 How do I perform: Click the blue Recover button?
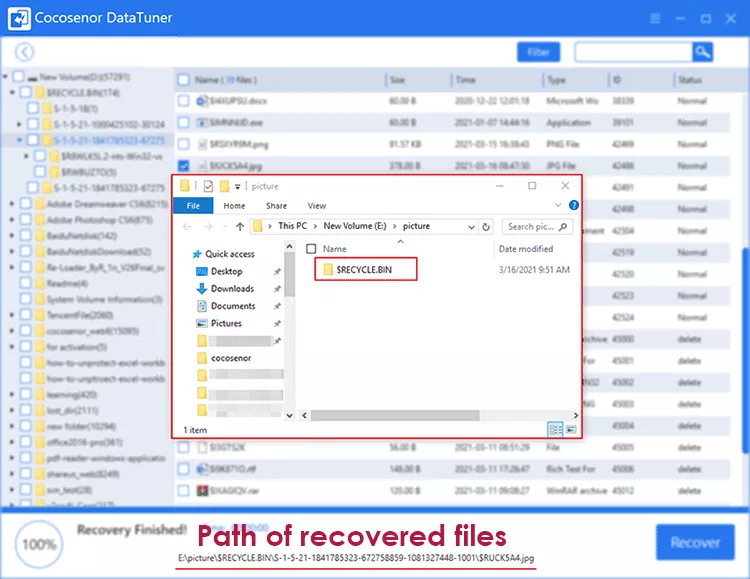pyautogui.click(x=695, y=542)
